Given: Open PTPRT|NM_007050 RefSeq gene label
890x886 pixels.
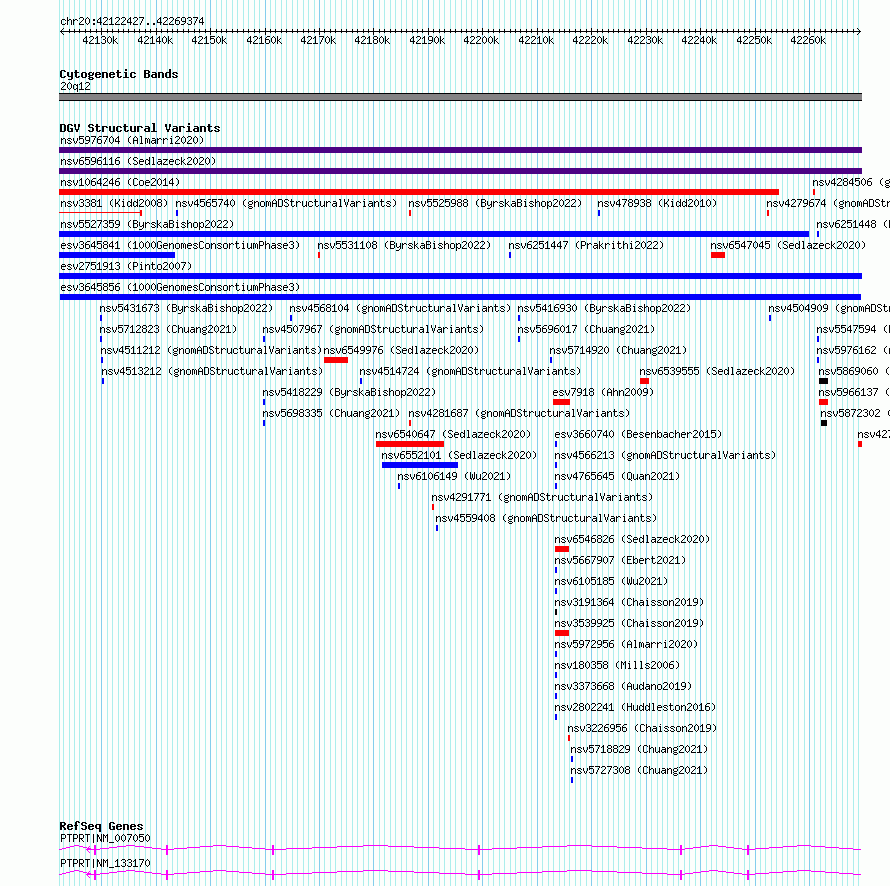Looking at the screenshot, I should [x=105, y=838].
